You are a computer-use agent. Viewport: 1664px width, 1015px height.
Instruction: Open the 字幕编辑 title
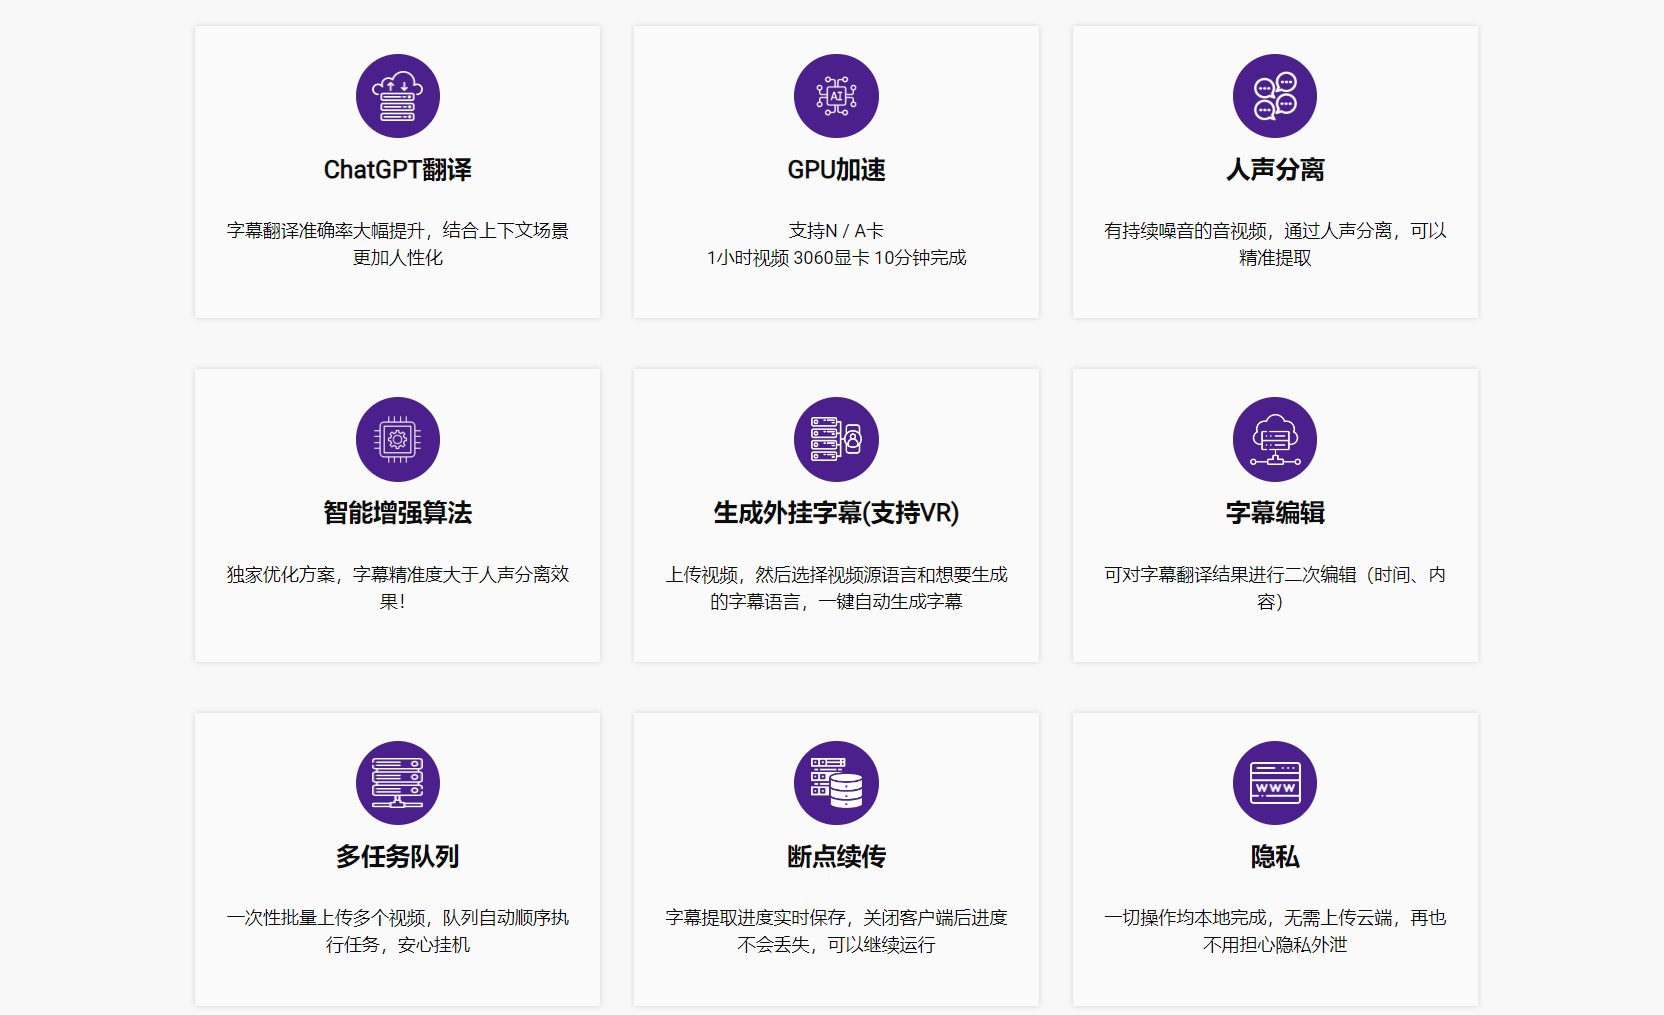point(1274,513)
